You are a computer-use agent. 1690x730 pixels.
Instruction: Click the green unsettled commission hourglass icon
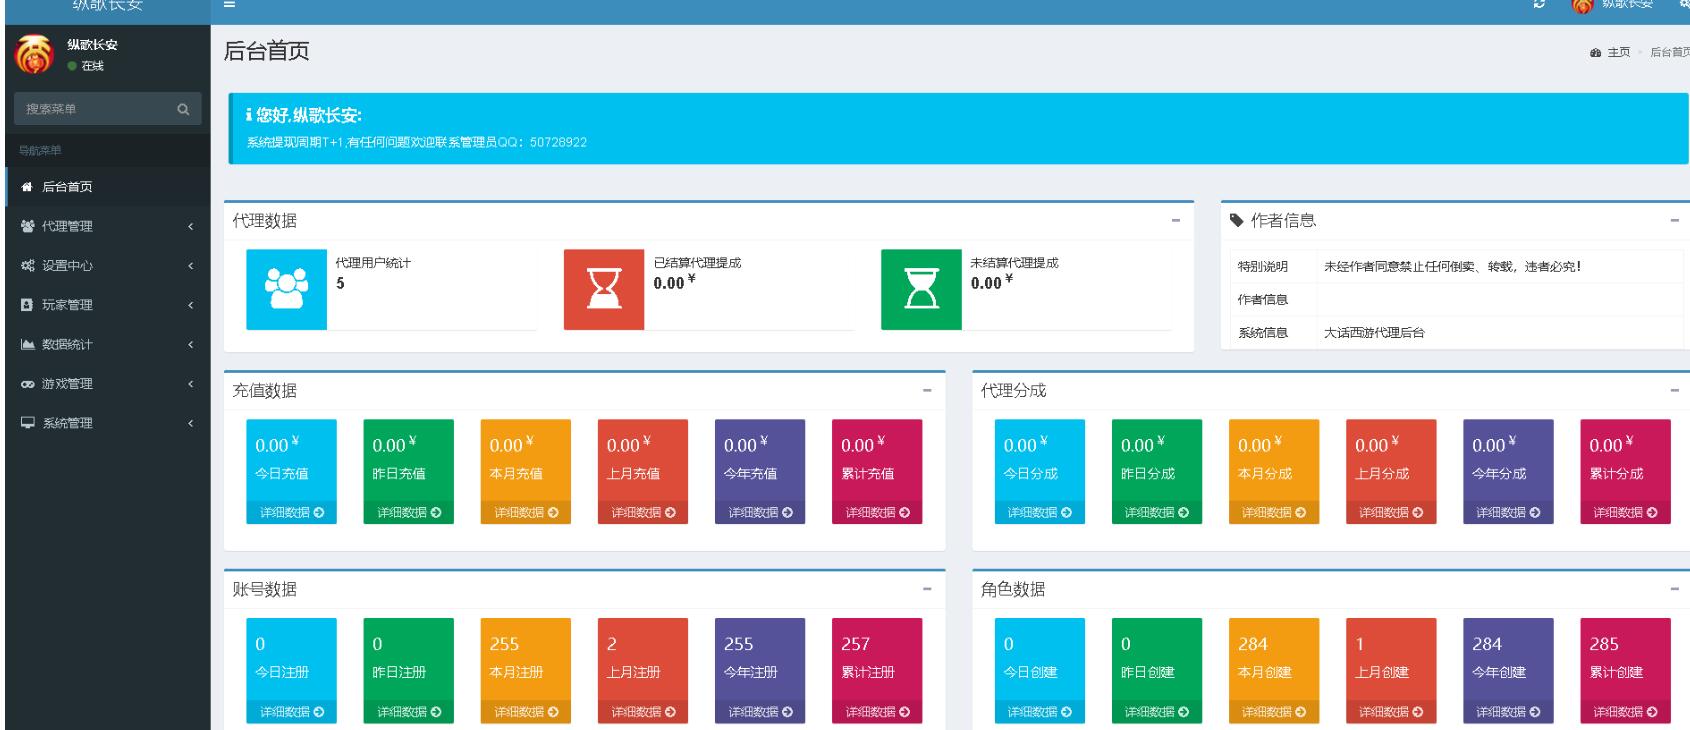920,290
